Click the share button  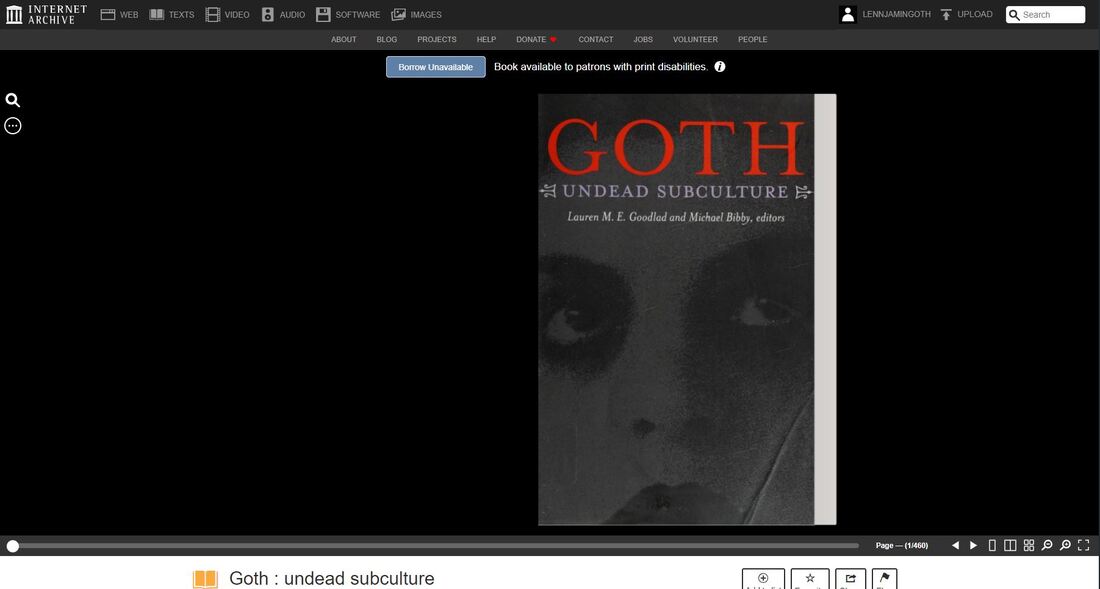(850, 578)
